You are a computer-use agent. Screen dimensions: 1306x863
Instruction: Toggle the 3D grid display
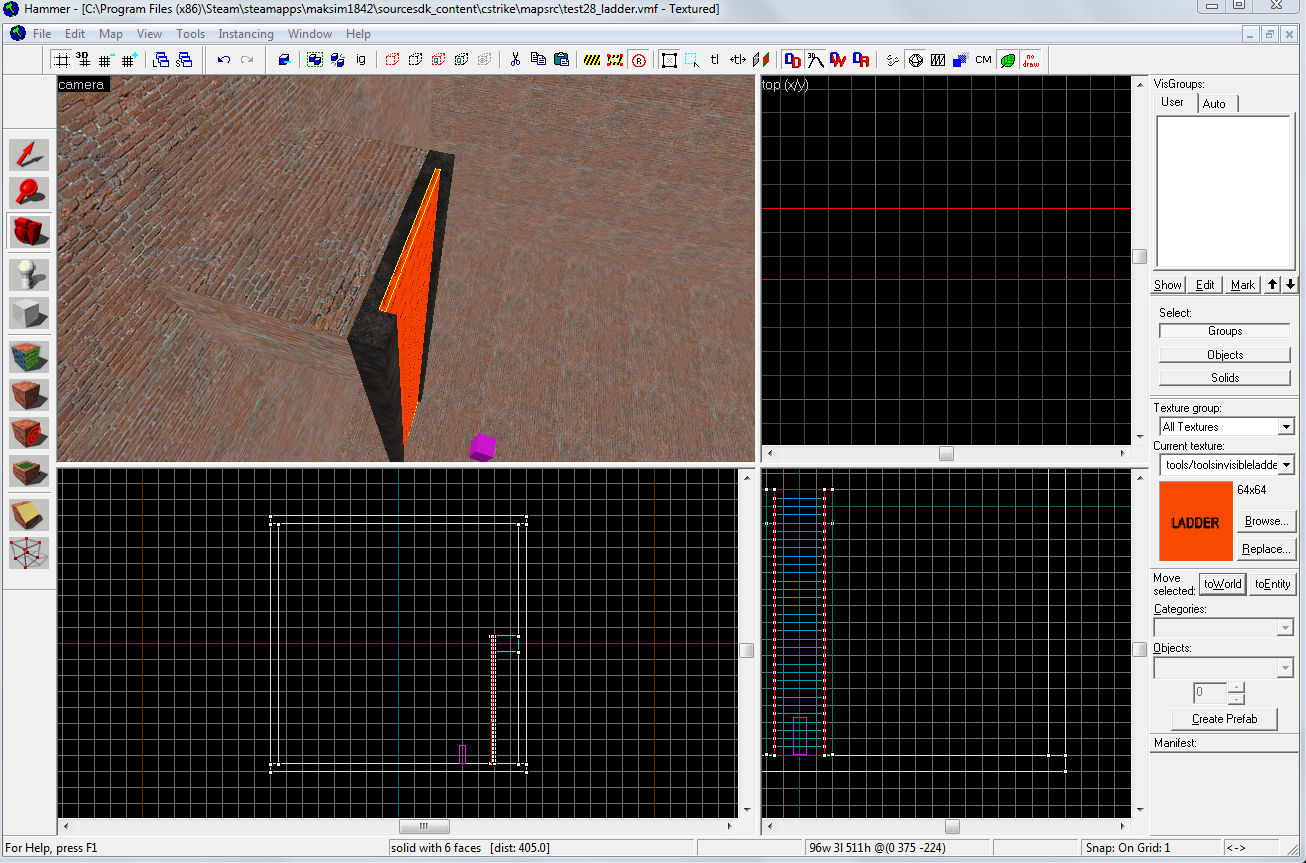coord(84,60)
